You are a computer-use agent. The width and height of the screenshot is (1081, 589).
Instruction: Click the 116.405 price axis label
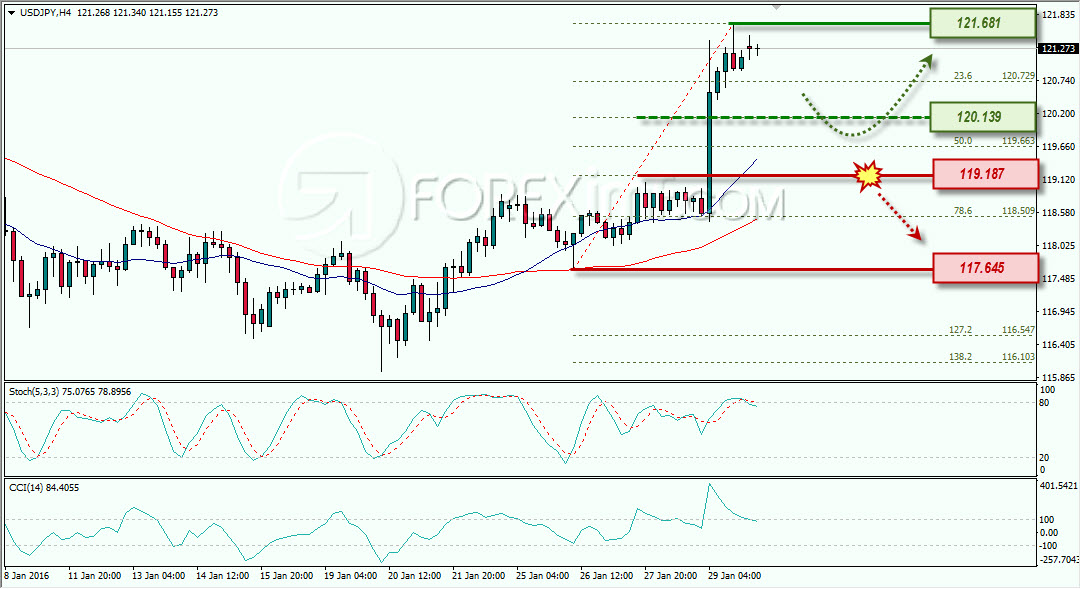[1058, 345]
